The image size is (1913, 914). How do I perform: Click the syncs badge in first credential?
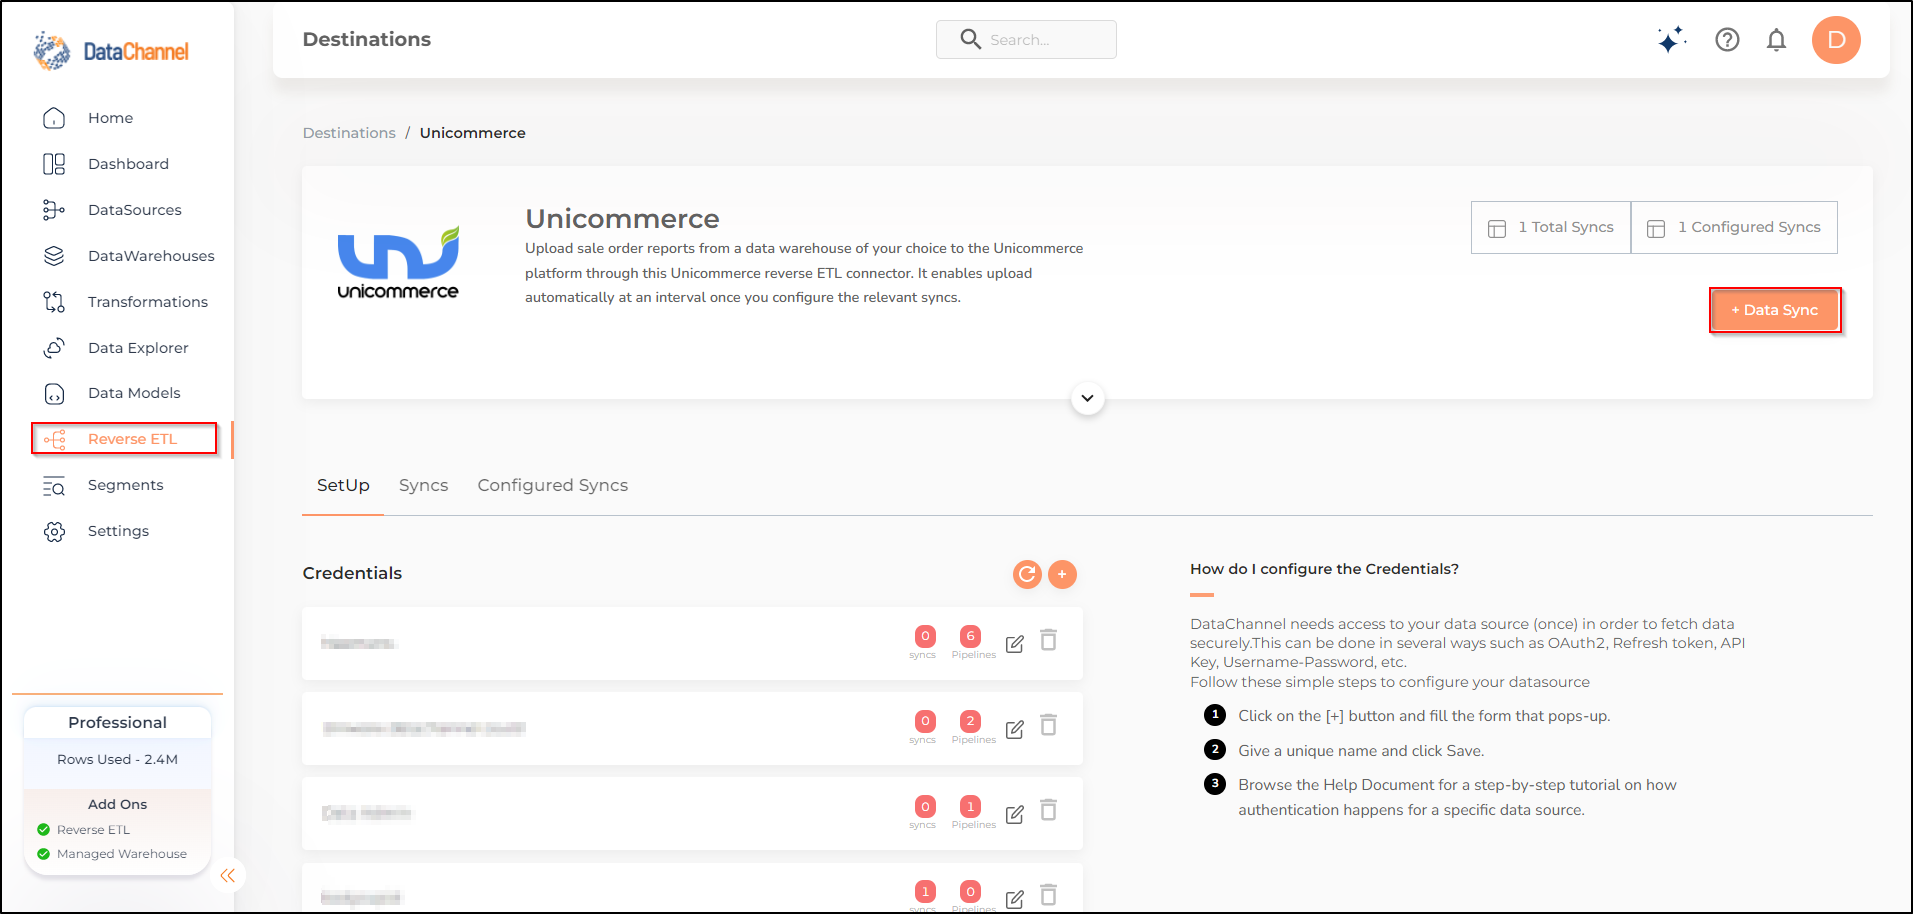(x=925, y=636)
